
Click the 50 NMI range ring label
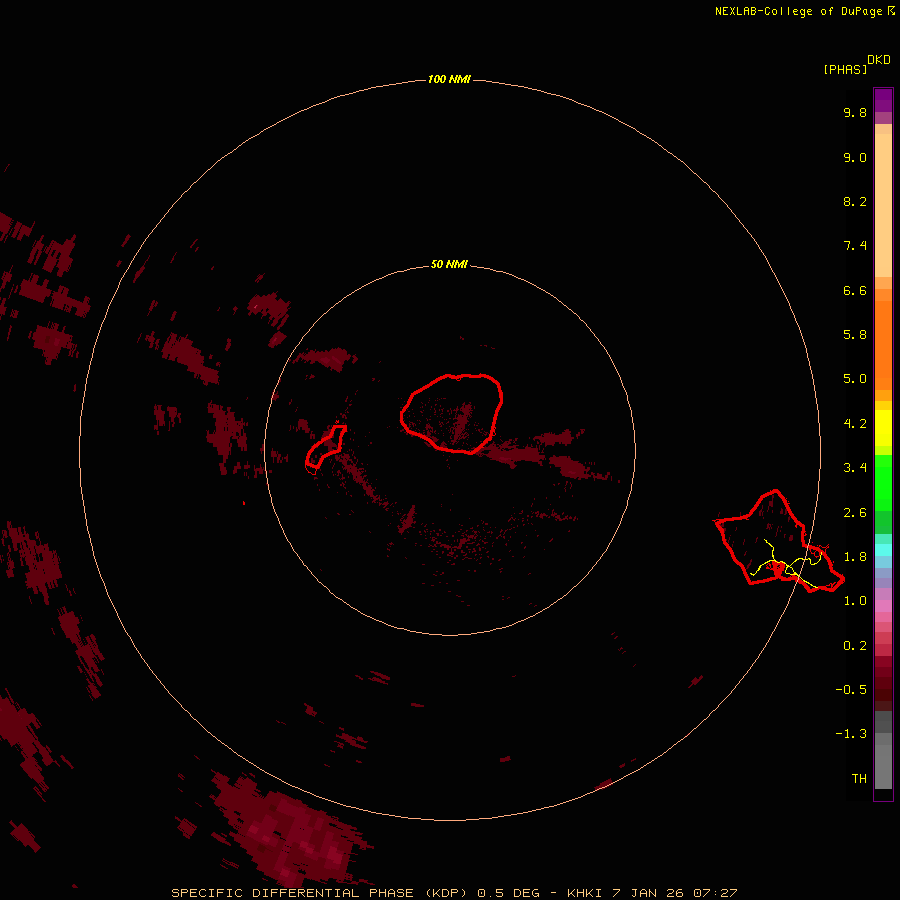(449, 264)
